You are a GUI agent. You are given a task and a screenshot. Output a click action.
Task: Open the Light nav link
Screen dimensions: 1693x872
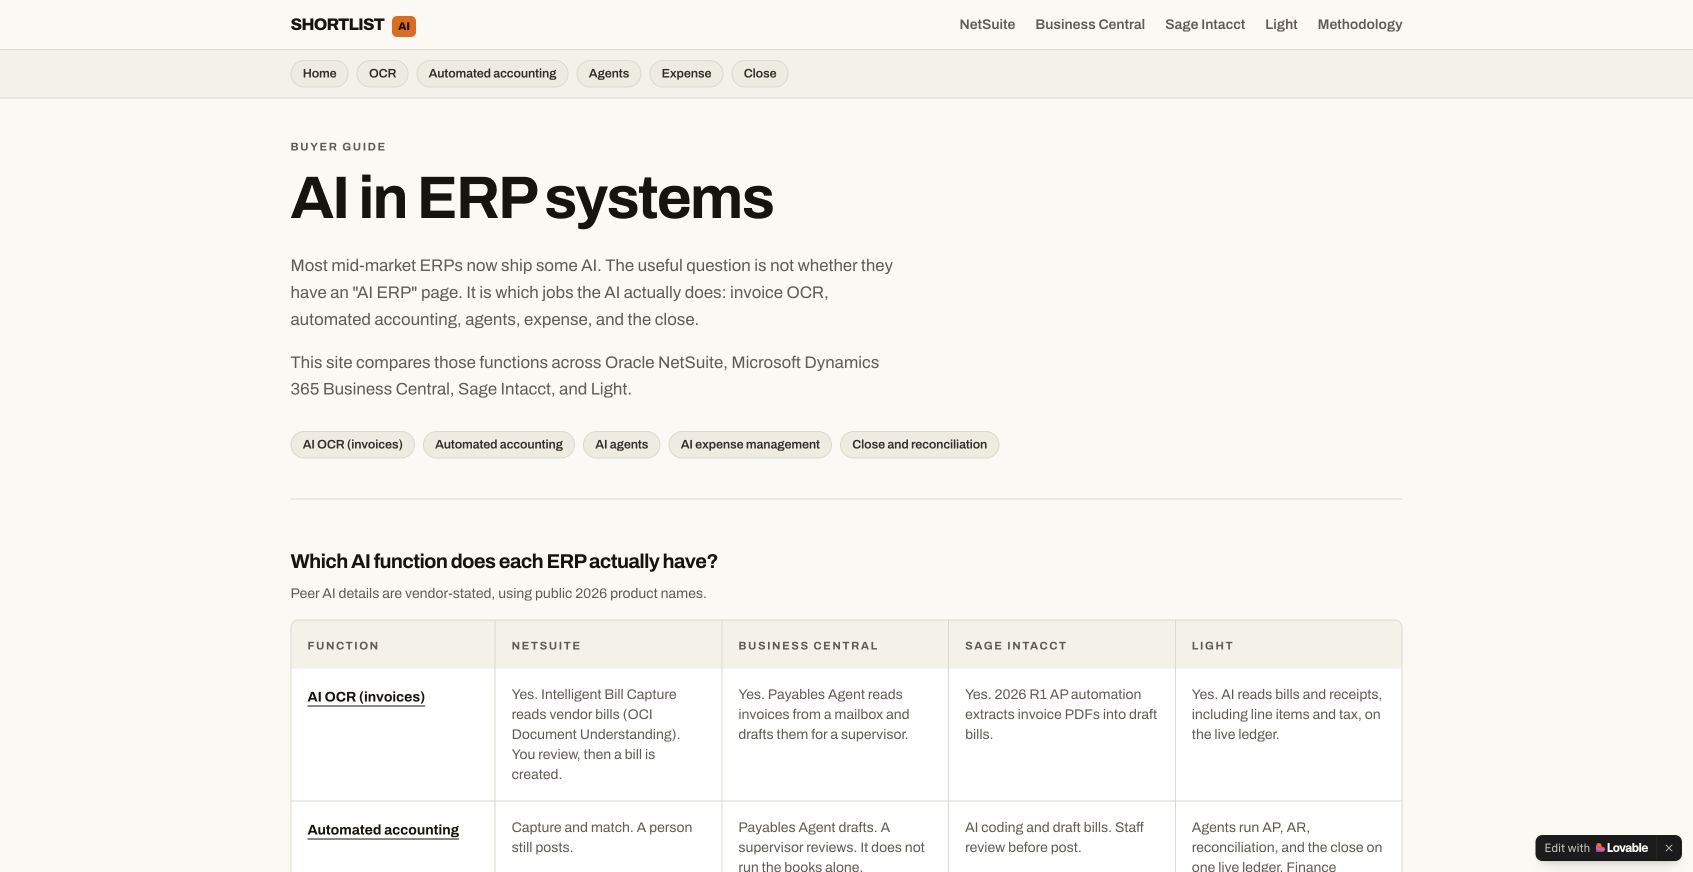[1281, 24]
